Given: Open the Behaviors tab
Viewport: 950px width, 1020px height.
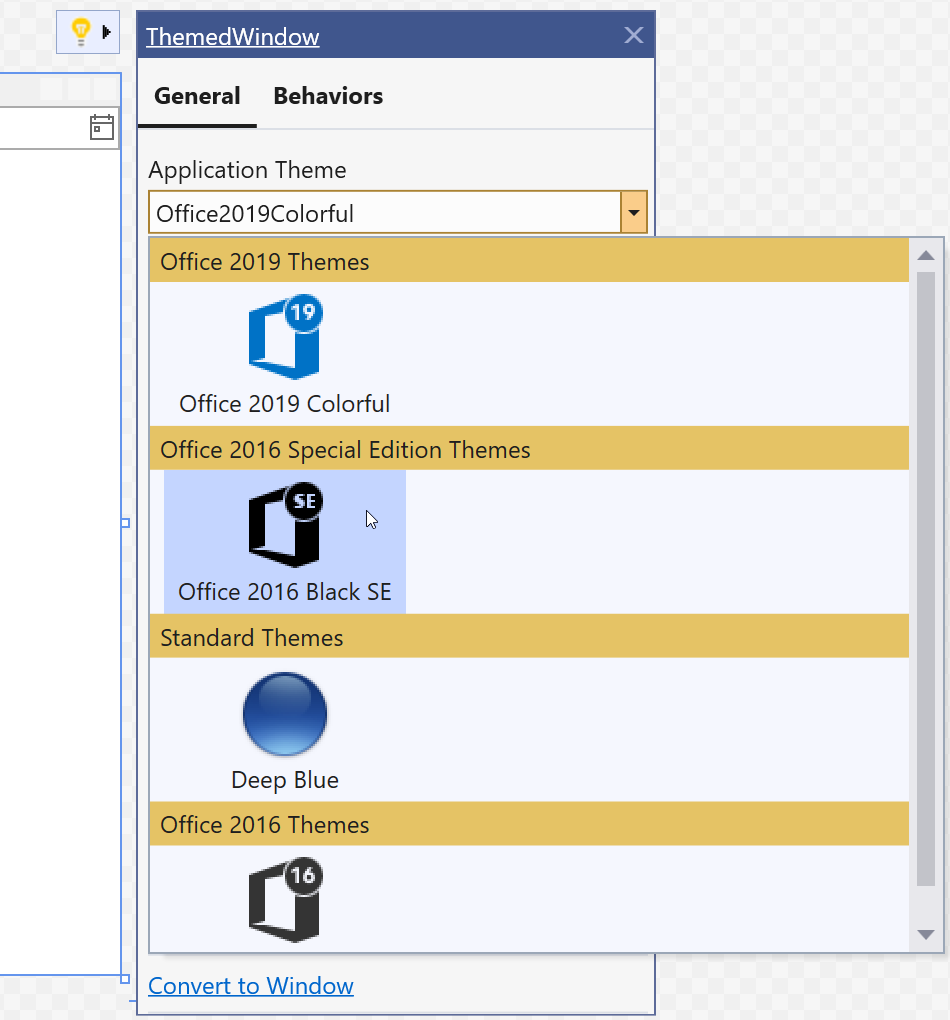Looking at the screenshot, I should click(328, 96).
